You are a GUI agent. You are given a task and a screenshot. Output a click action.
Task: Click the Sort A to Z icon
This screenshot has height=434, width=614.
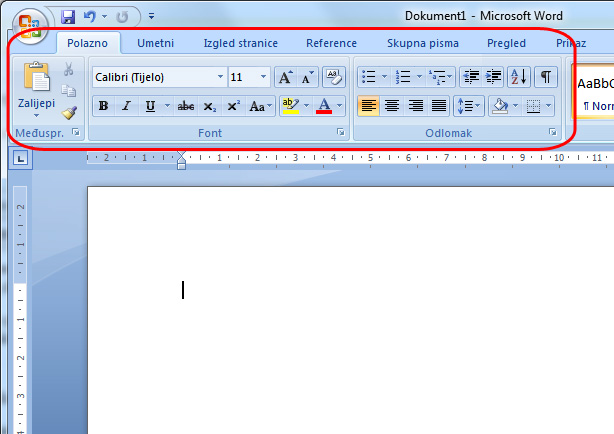point(519,77)
